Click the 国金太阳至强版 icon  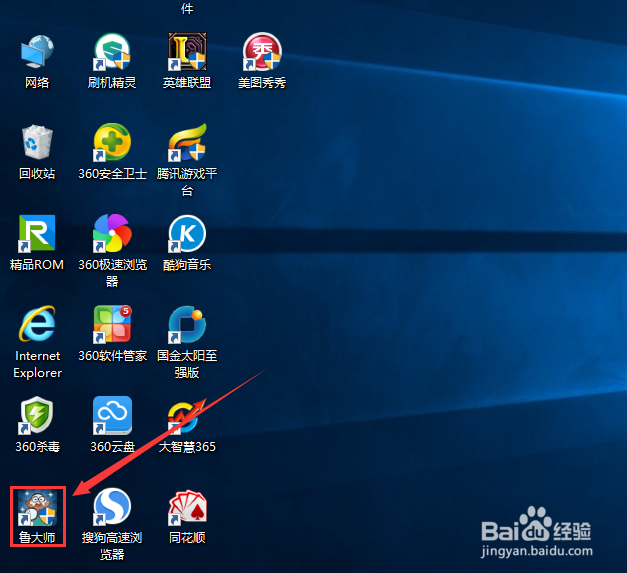[187, 324]
